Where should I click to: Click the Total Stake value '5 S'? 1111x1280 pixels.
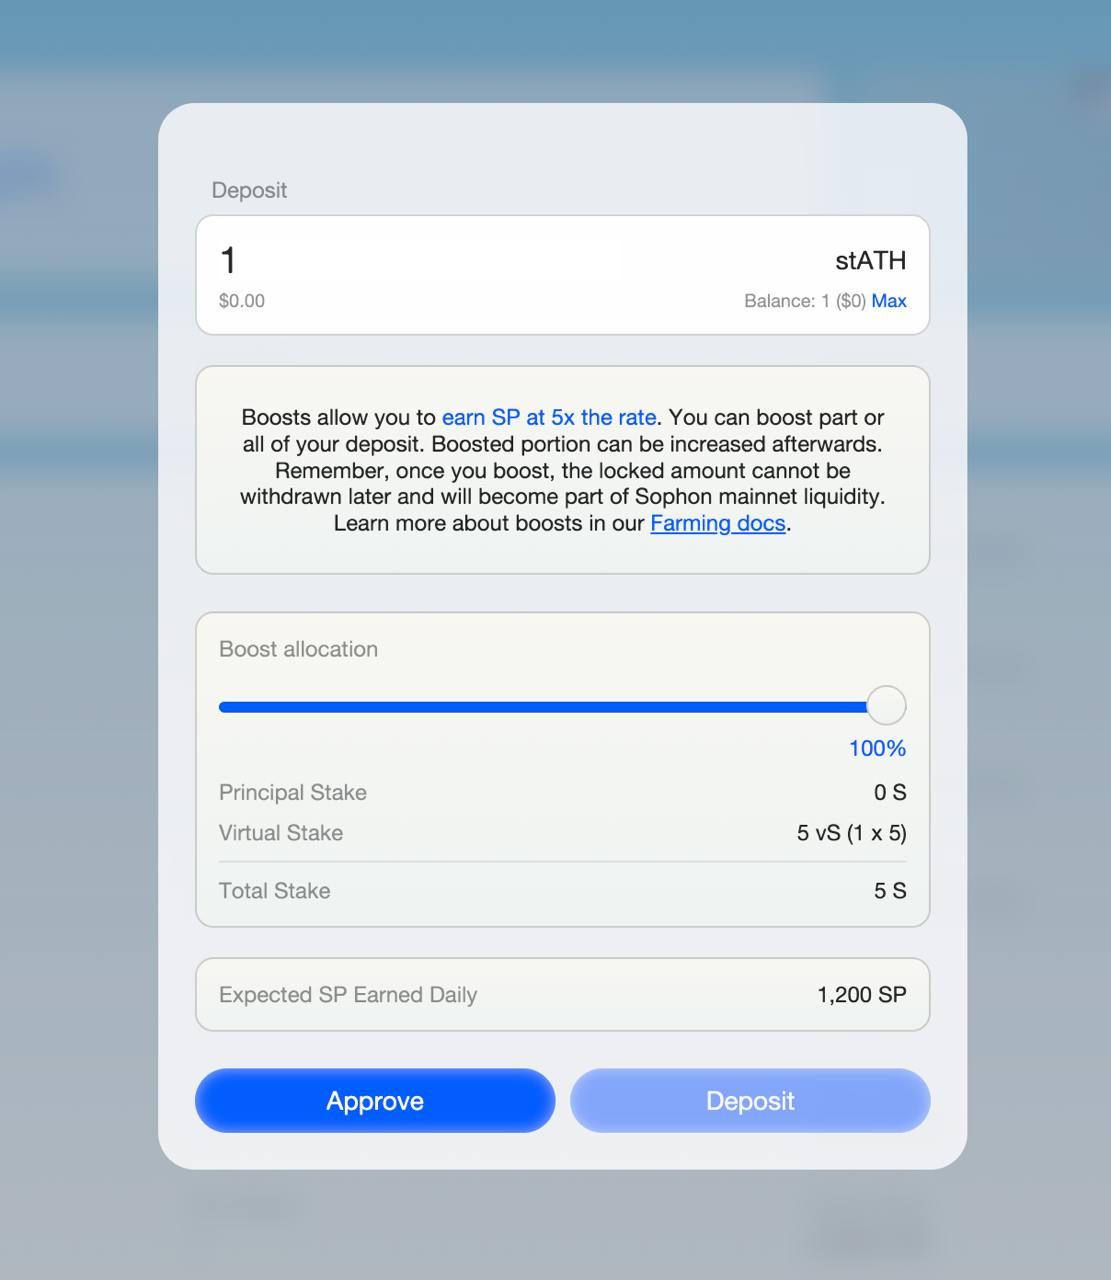click(x=889, y=891)
